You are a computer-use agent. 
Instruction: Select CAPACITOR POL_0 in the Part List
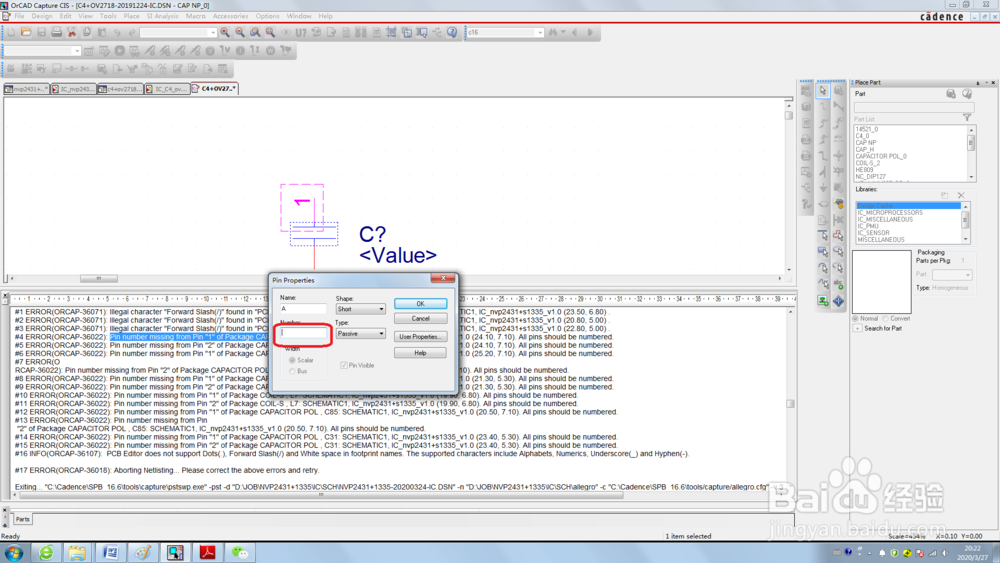(x=881, y=156)
